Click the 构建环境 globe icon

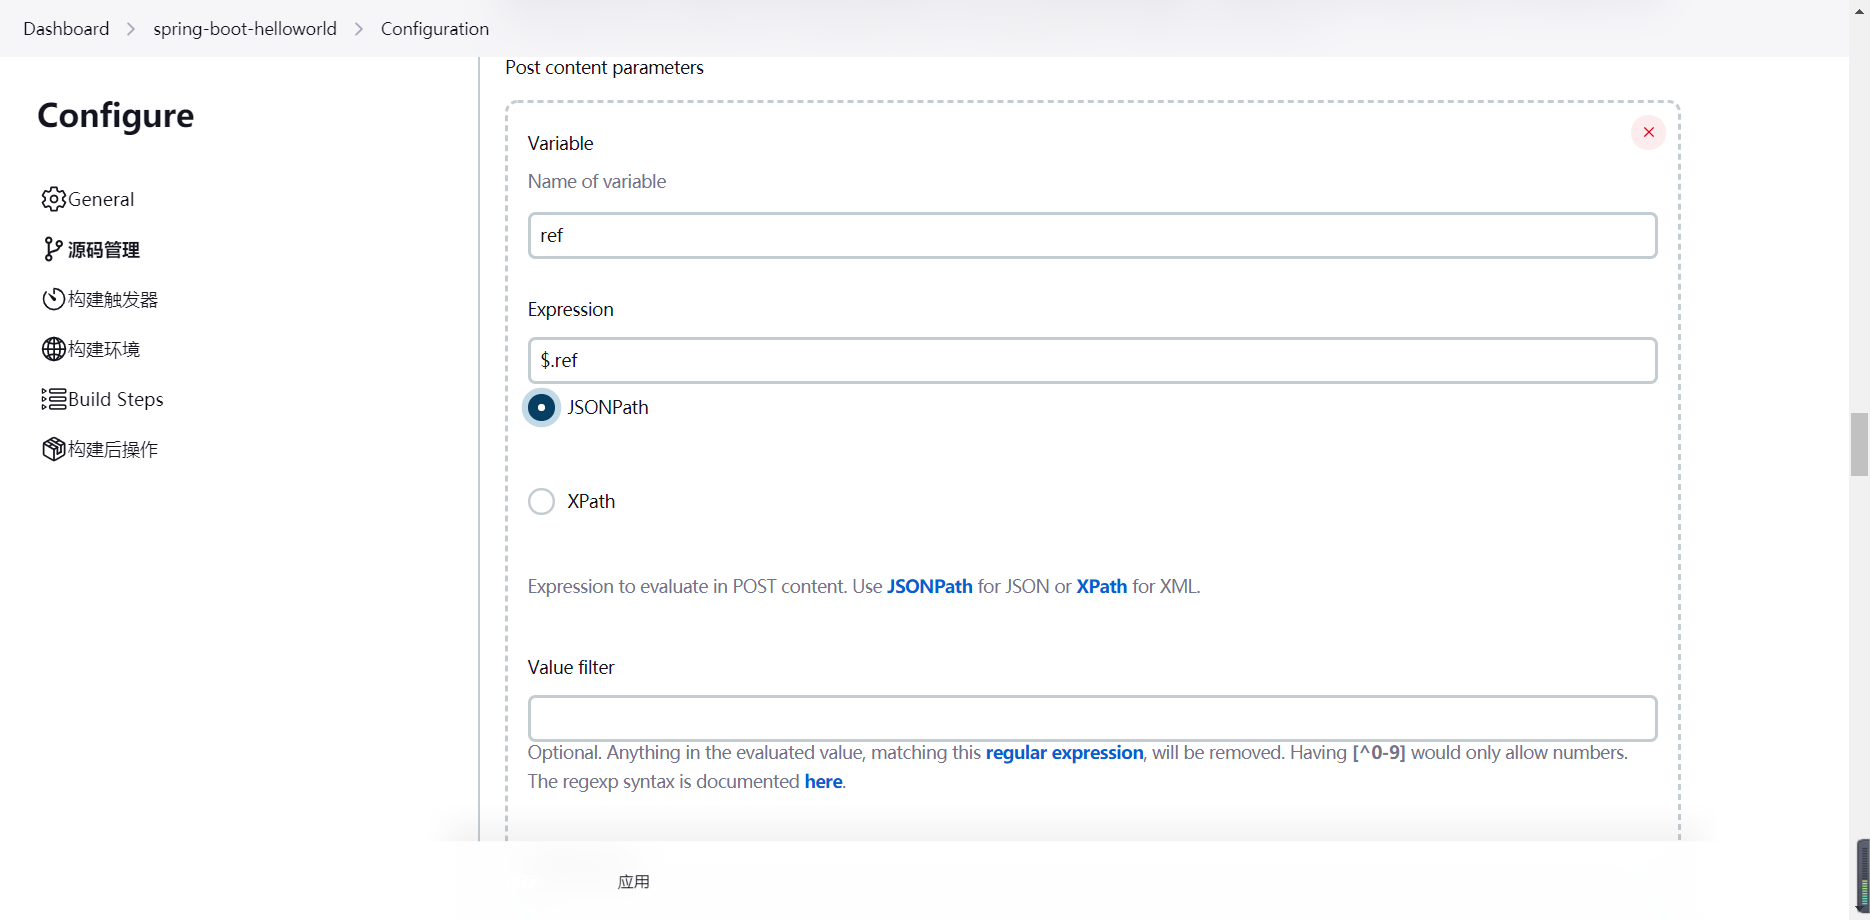[x=54, y=349]
